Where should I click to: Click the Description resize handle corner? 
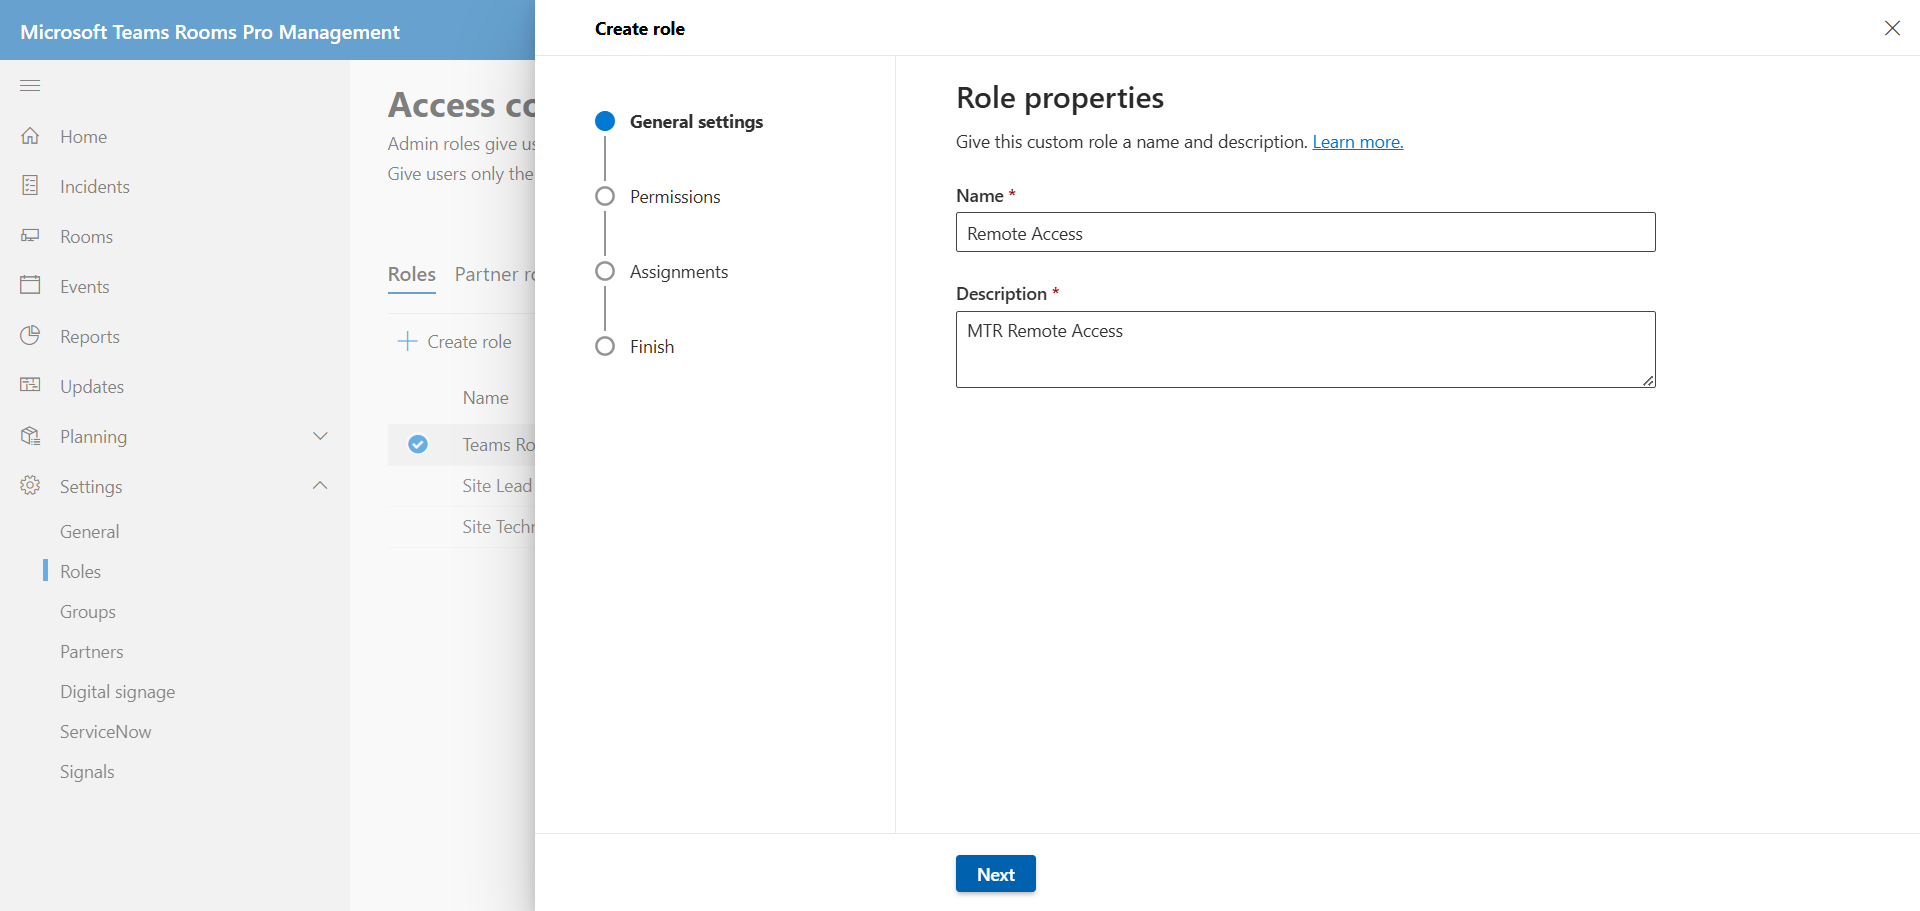pos(1648,380)
